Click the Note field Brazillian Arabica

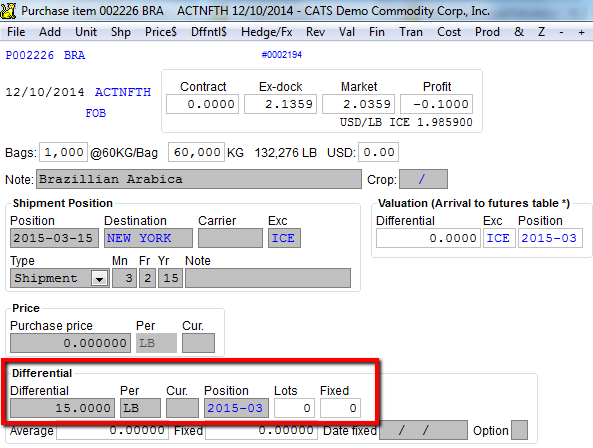tap(199, 179)
